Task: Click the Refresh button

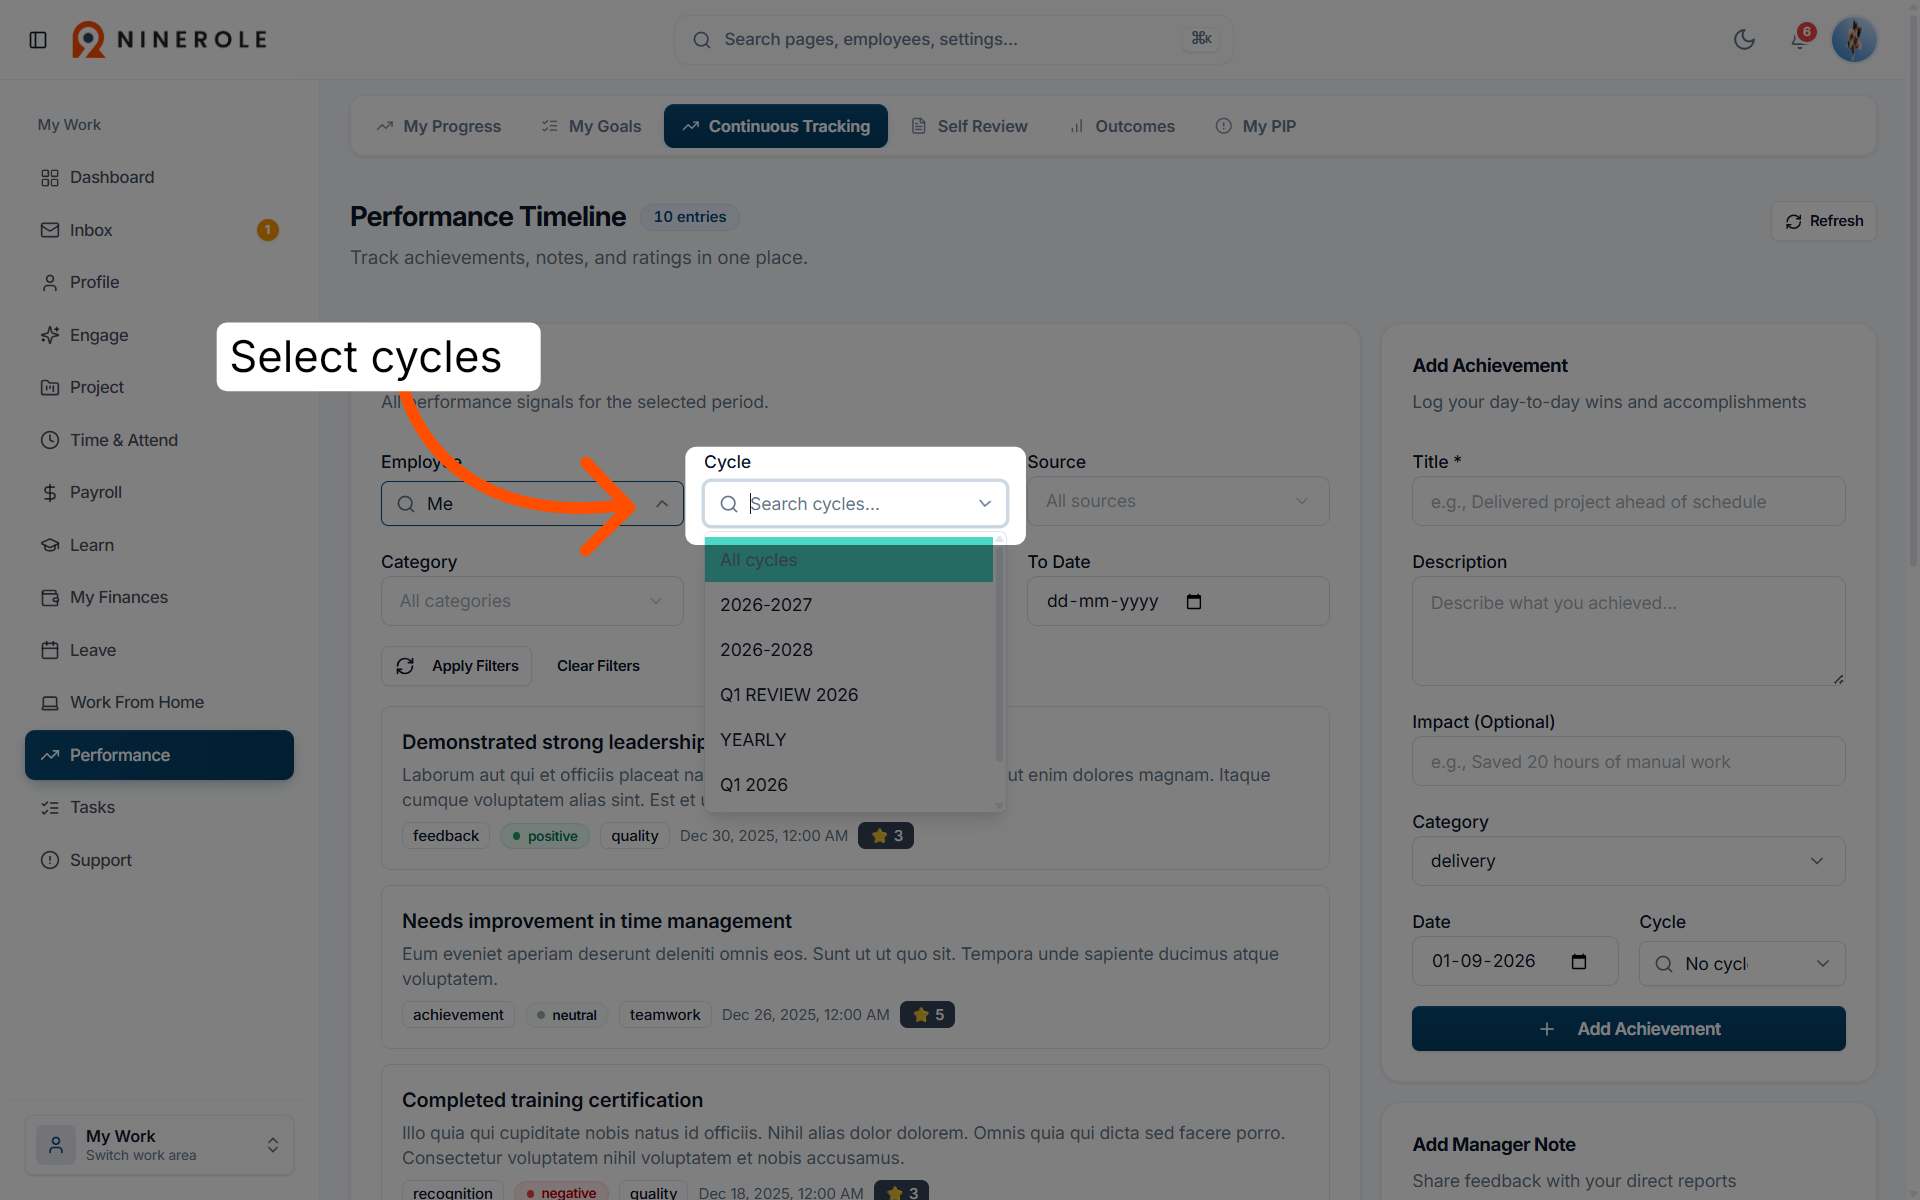Action: 1824,221
